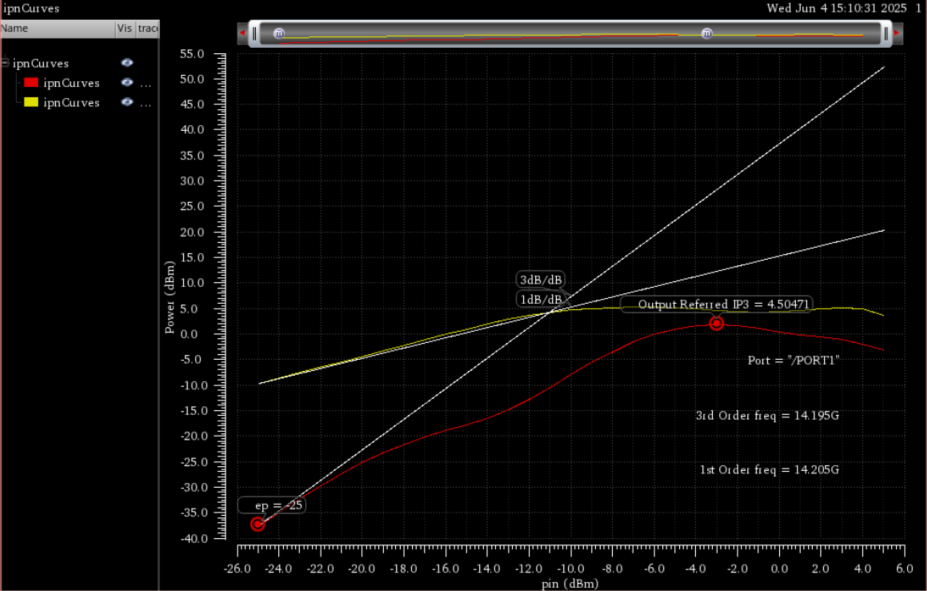Hide the yellow ipnCurves trace
This screenshot has height=591, width=927.
click(x=127, y=102)
